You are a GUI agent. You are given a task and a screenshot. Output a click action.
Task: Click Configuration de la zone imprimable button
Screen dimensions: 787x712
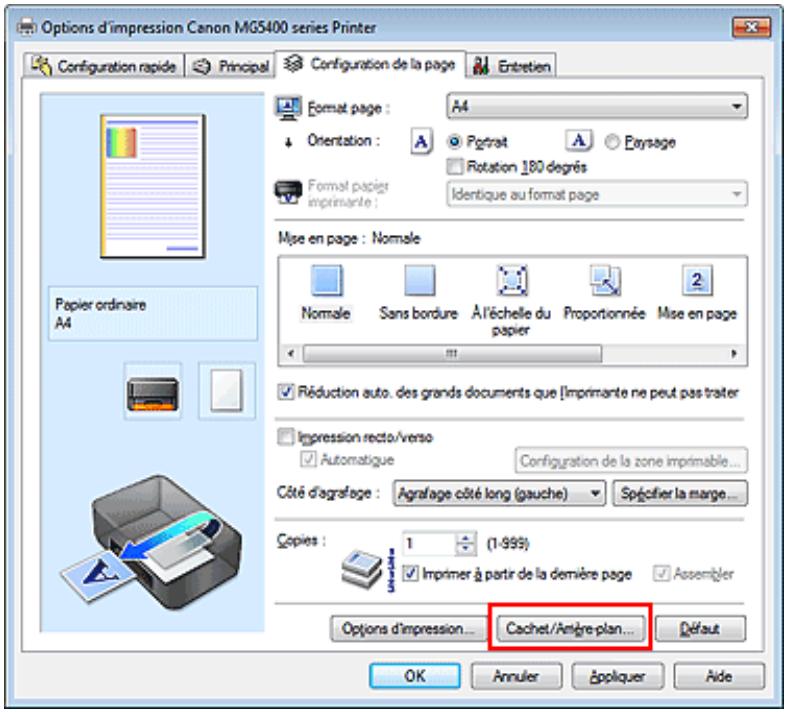(631, 461)
